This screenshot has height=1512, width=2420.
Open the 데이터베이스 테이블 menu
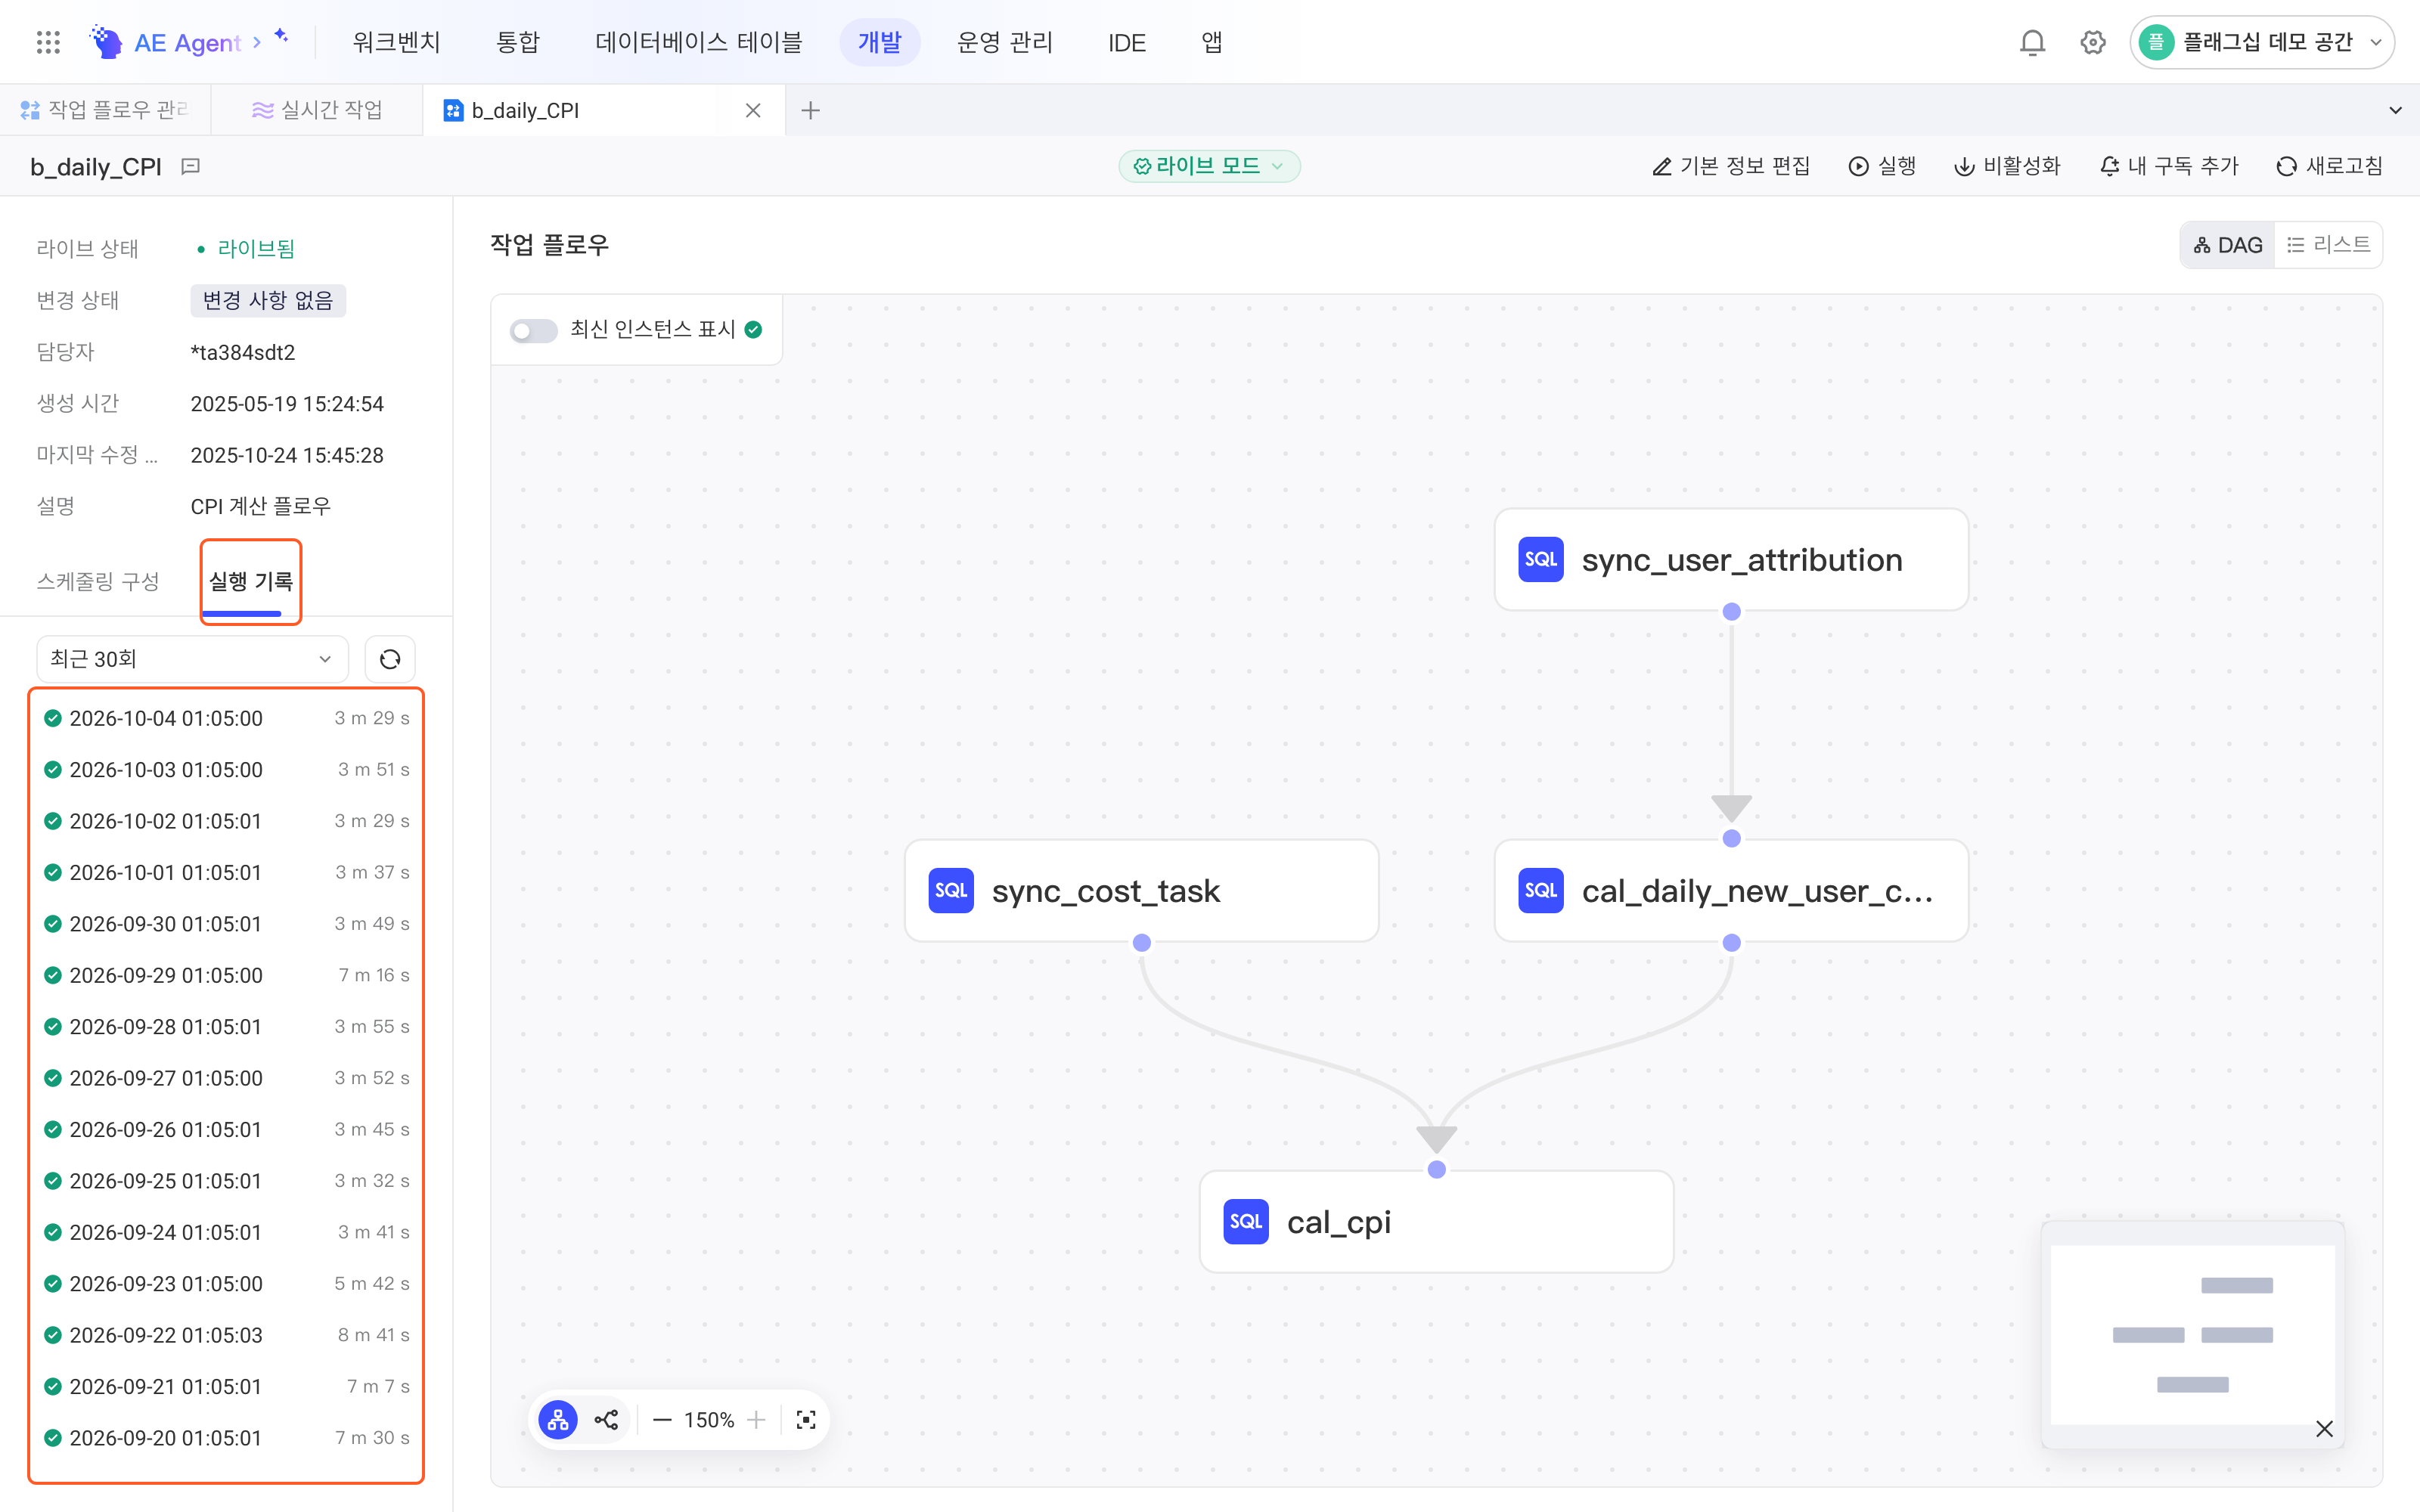(698, 42)
